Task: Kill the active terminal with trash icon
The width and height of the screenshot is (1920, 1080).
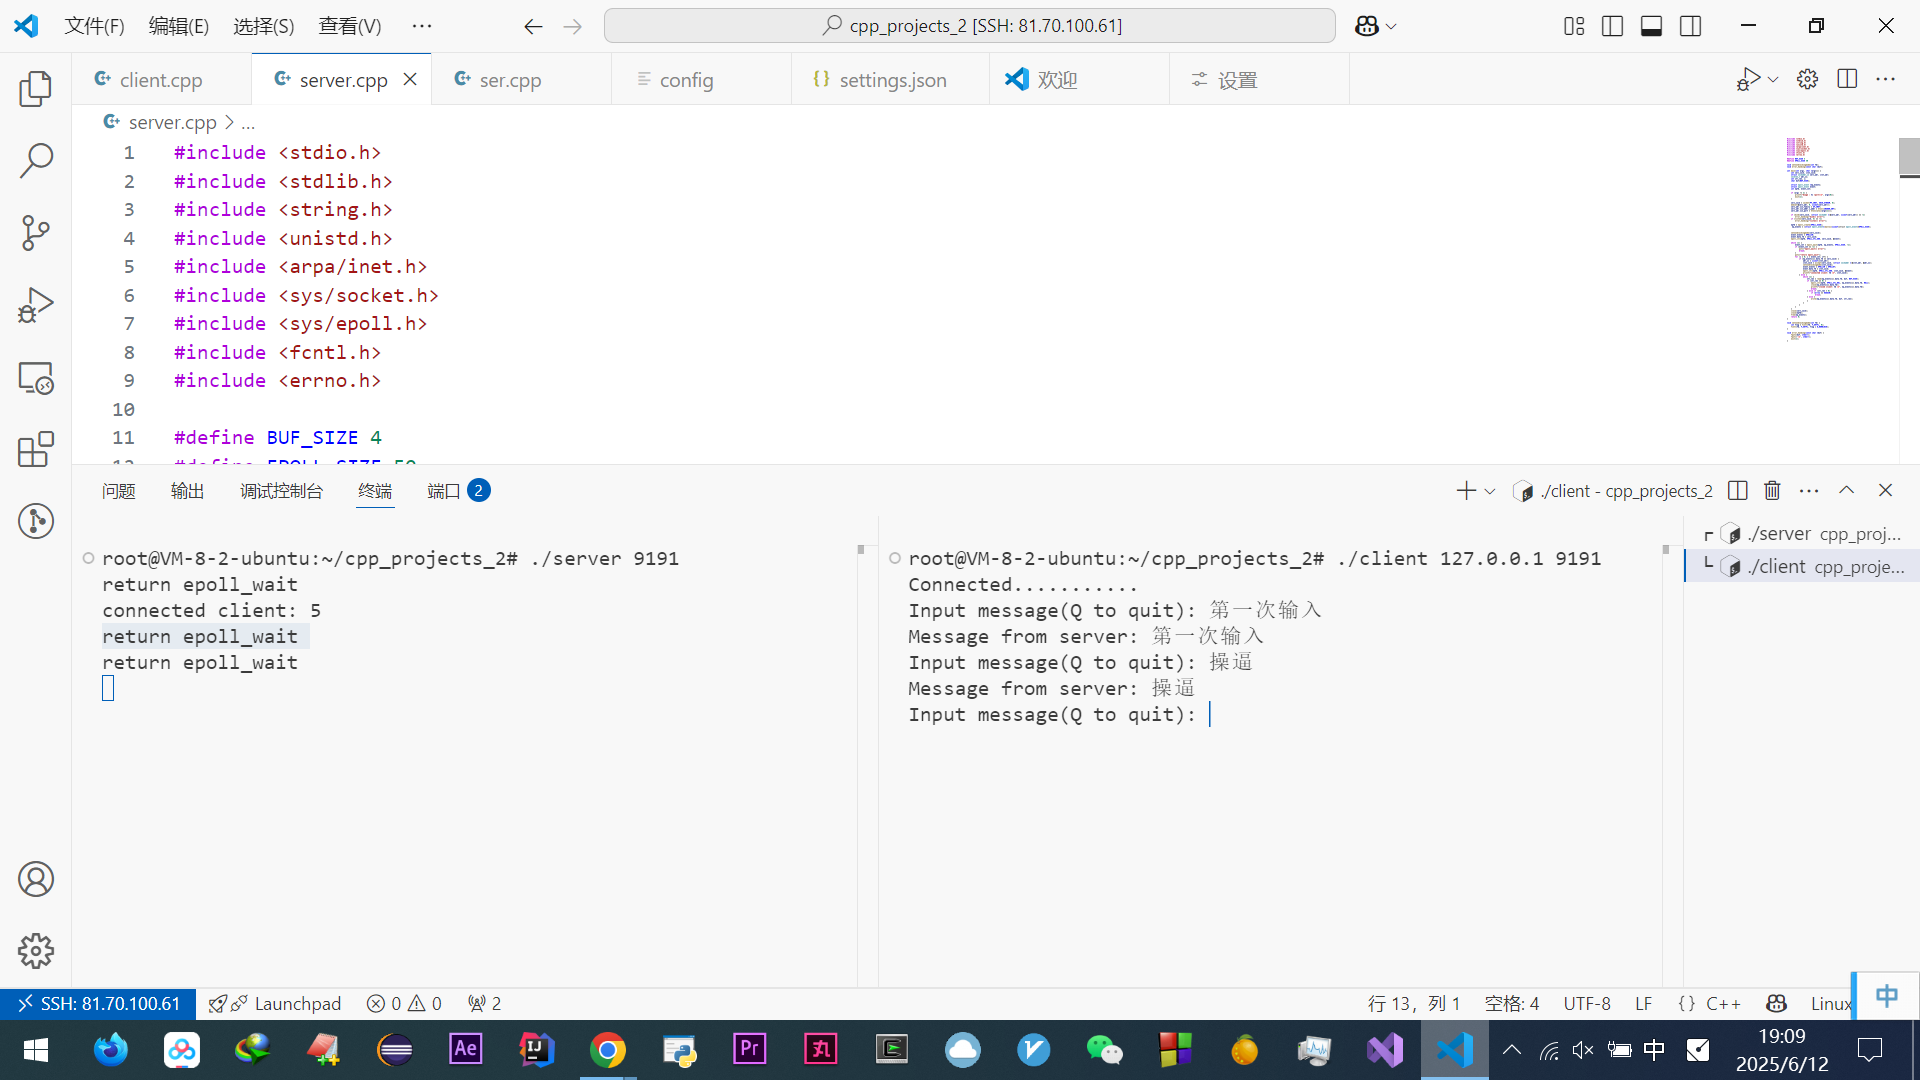Action: [x=1772, y=490]
